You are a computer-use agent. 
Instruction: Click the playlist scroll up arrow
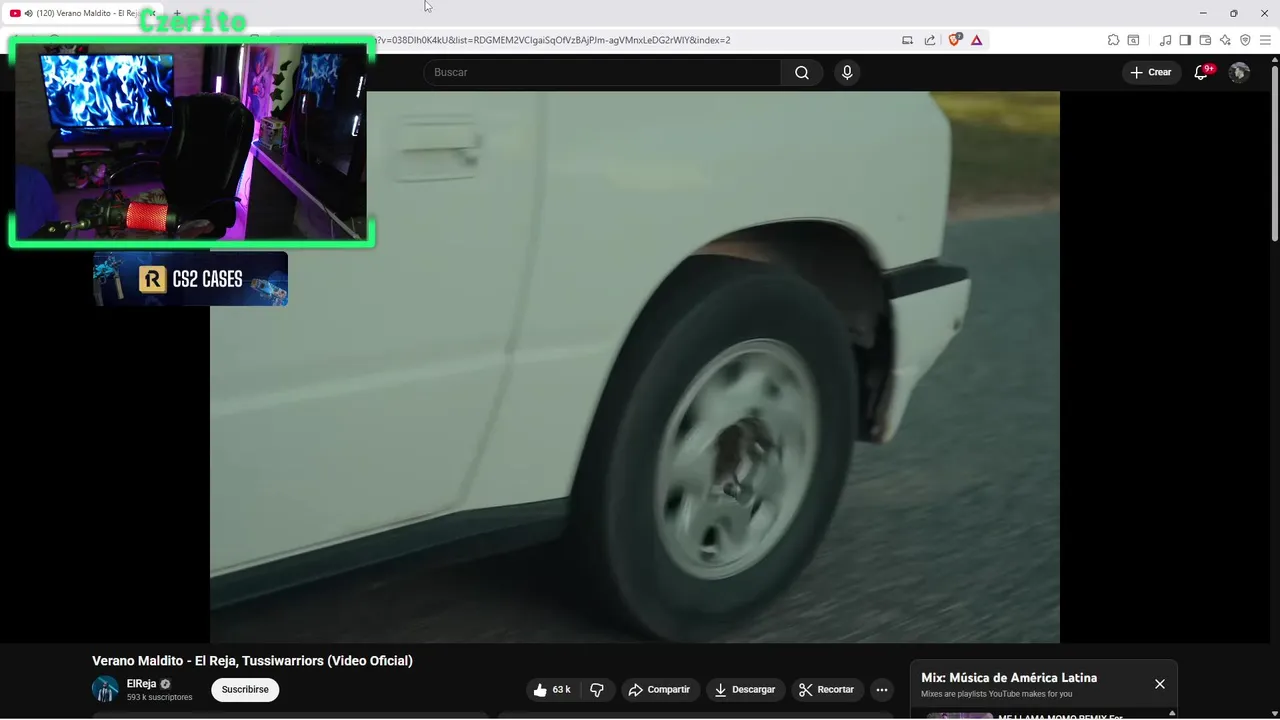pyautogui.click(x=1172, y=714)
